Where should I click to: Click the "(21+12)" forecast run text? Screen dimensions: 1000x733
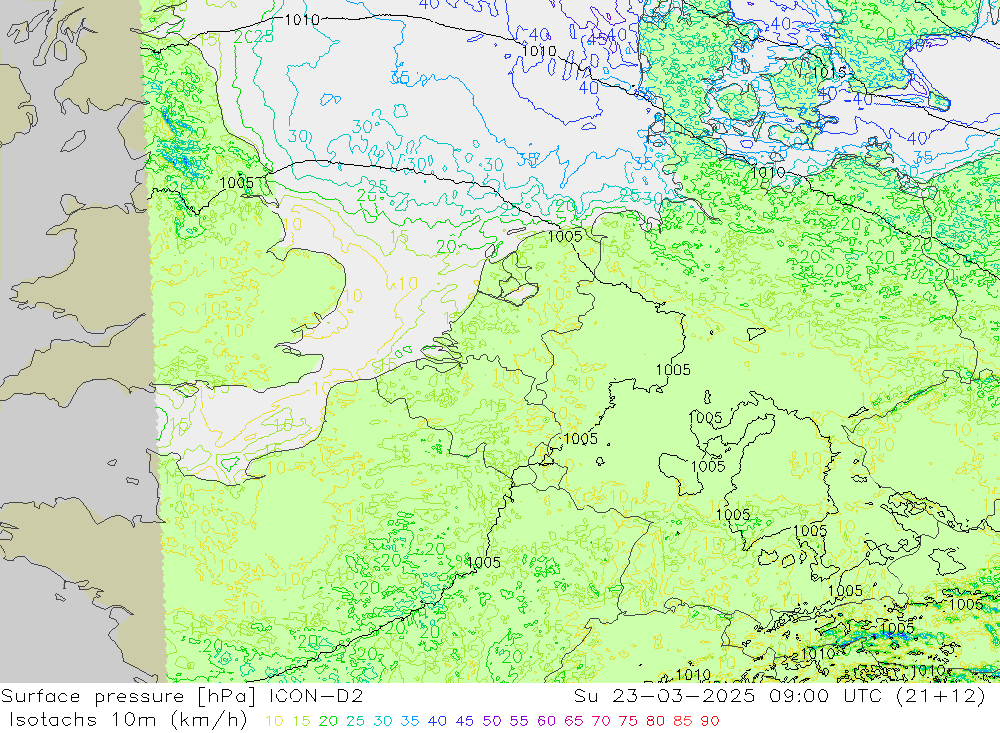941,696
